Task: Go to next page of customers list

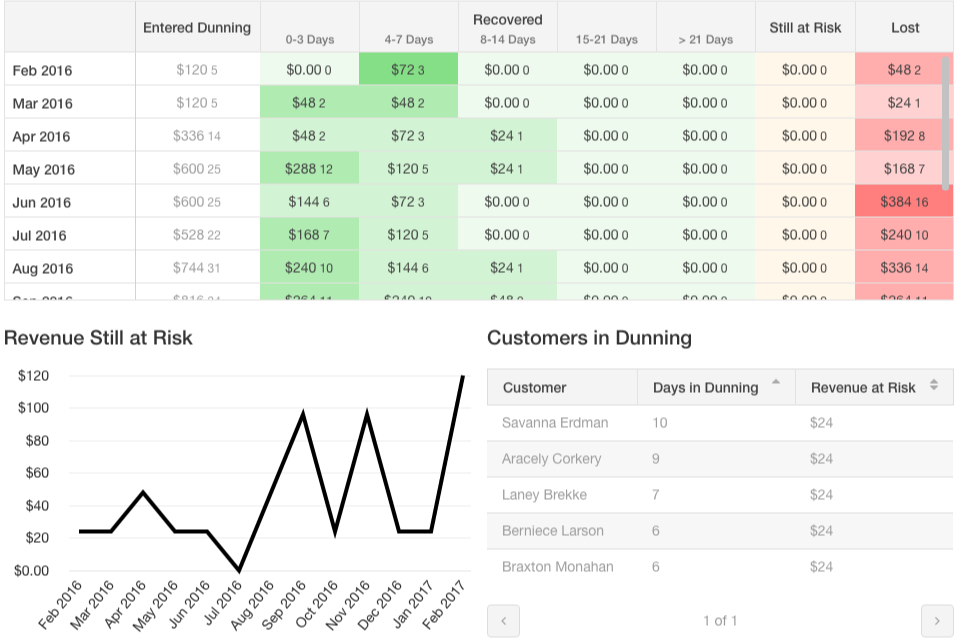Action: click(936, 621)
